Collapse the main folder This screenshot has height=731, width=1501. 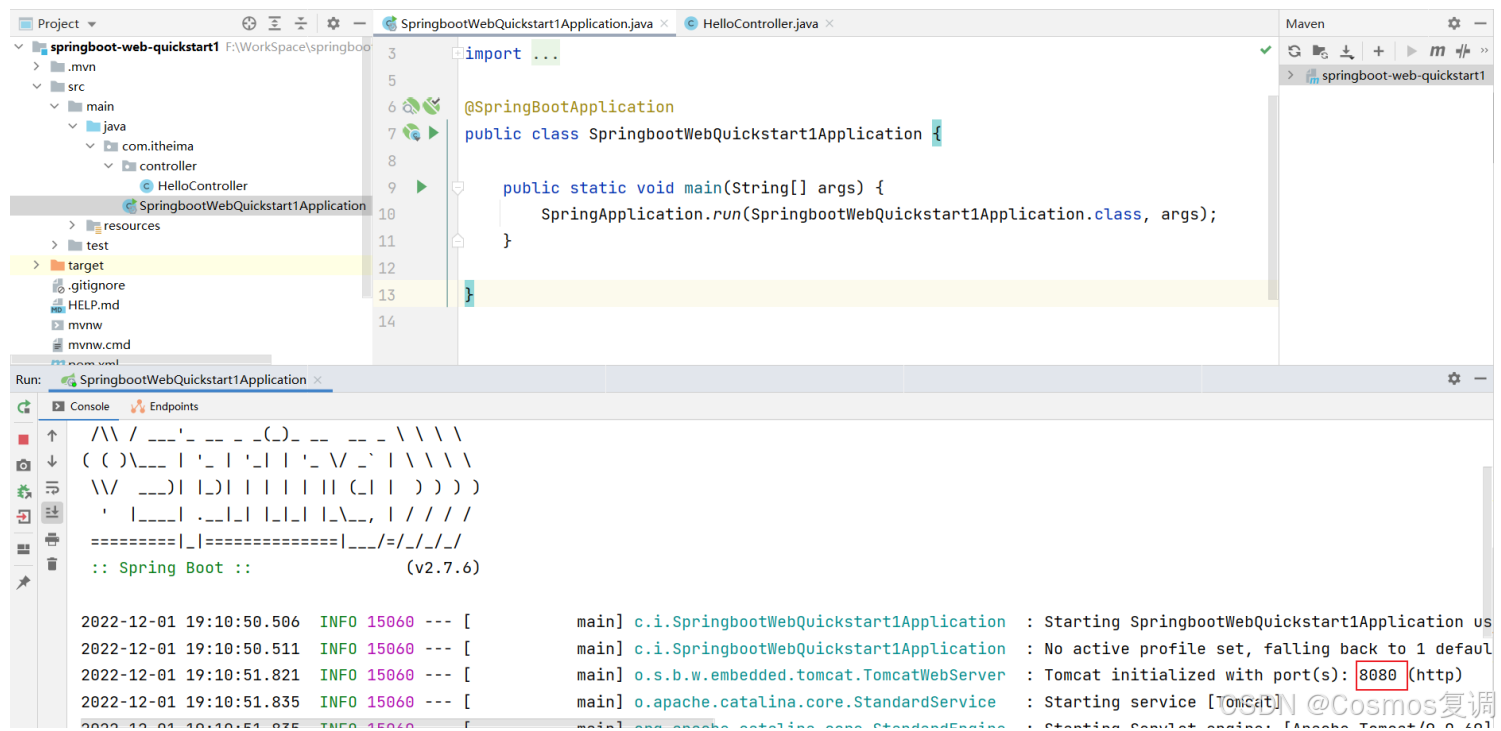(x=55, y=106)
